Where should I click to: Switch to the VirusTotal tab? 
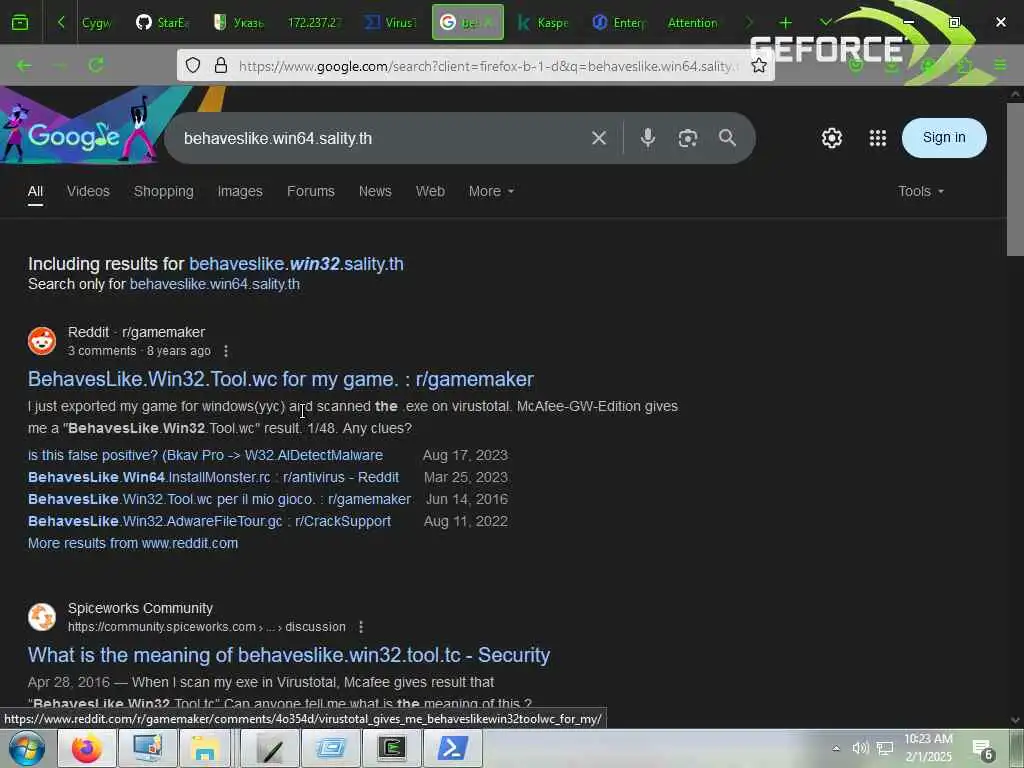pos(391,23)
